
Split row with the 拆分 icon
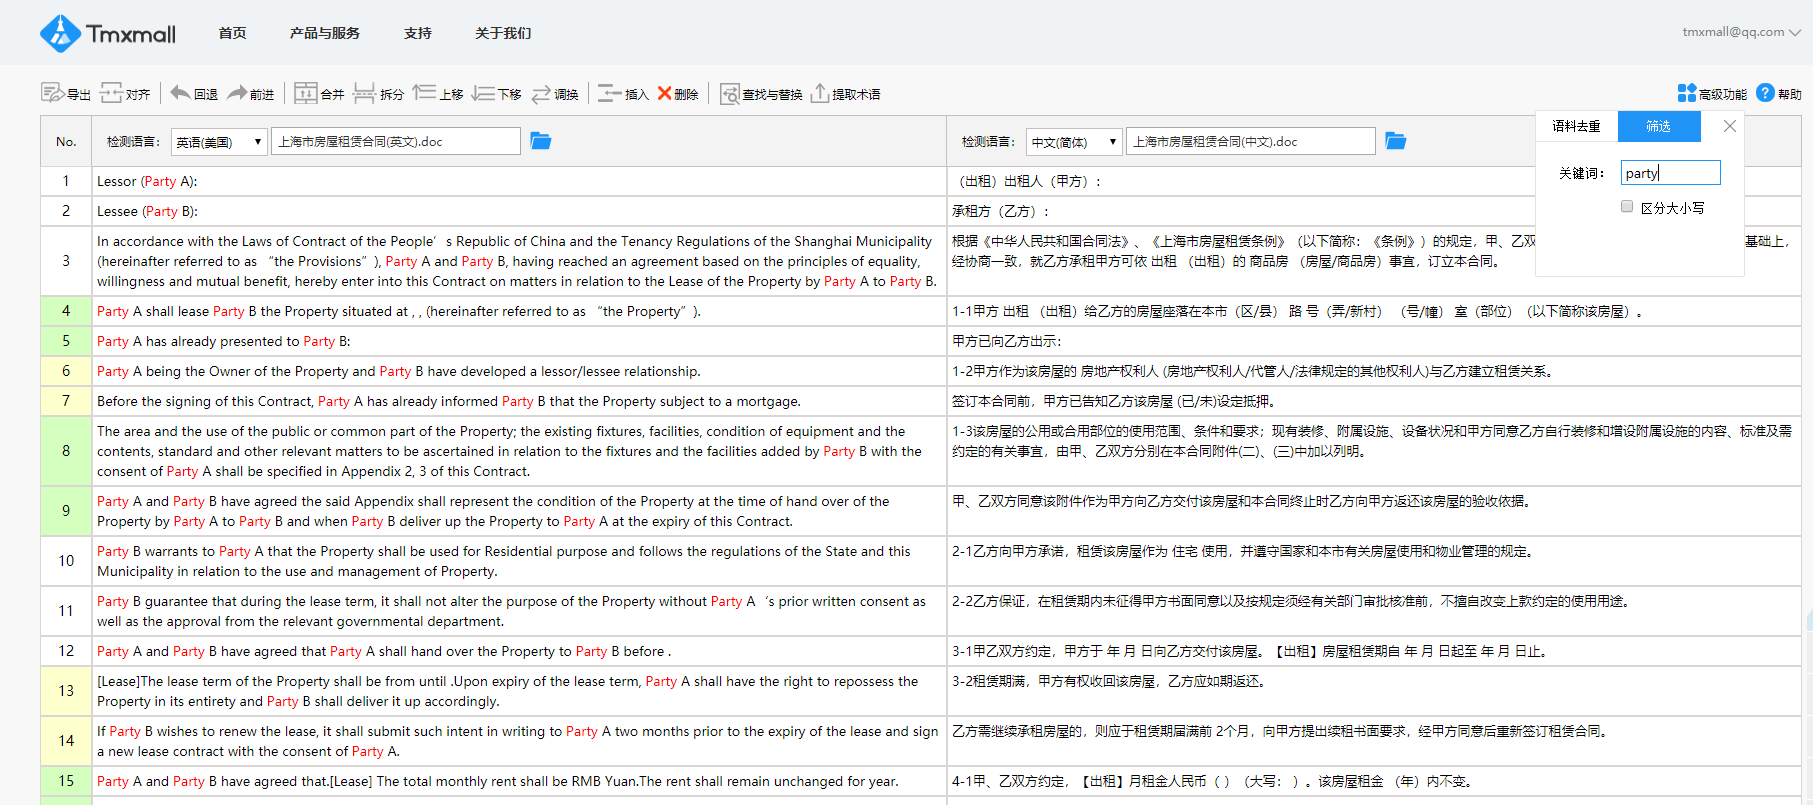[378, 93]
